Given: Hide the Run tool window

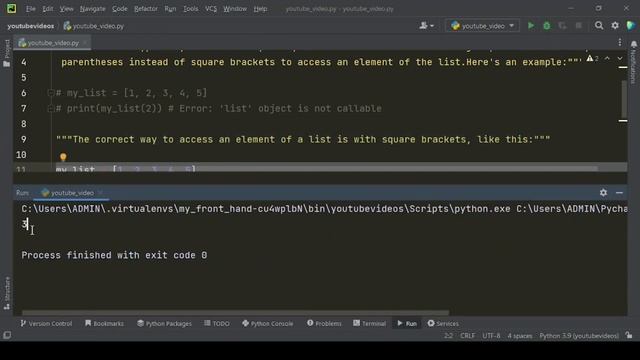Looking at the screenshot, I should 619,193.
